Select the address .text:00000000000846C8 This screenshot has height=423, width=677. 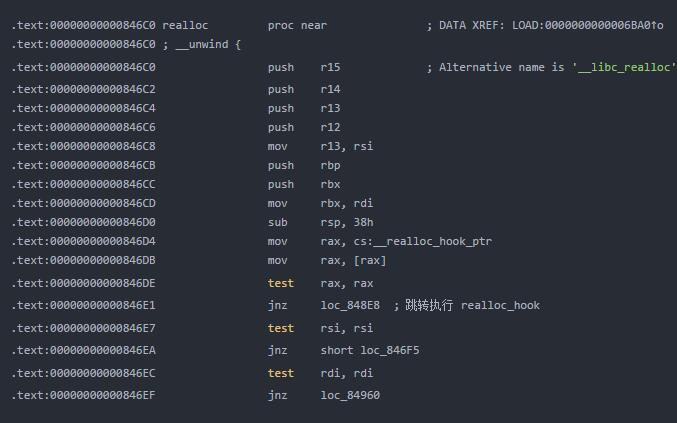(x=84, y=146)
